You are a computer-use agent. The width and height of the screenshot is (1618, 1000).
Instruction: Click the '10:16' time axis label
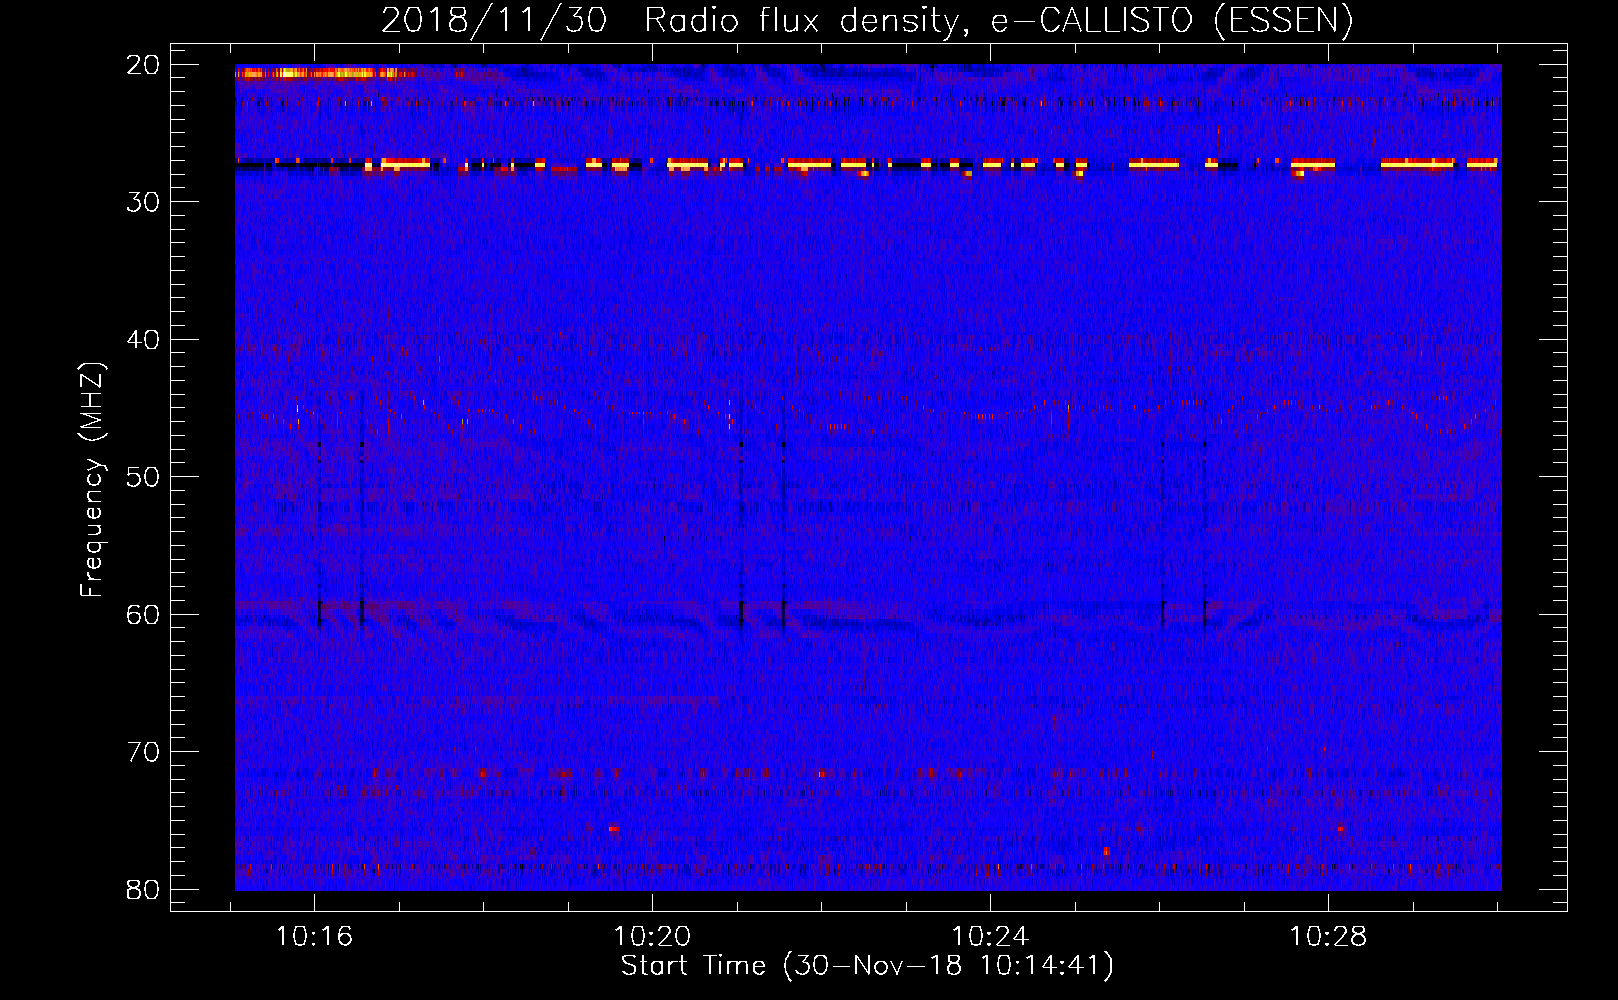point(314,937)
